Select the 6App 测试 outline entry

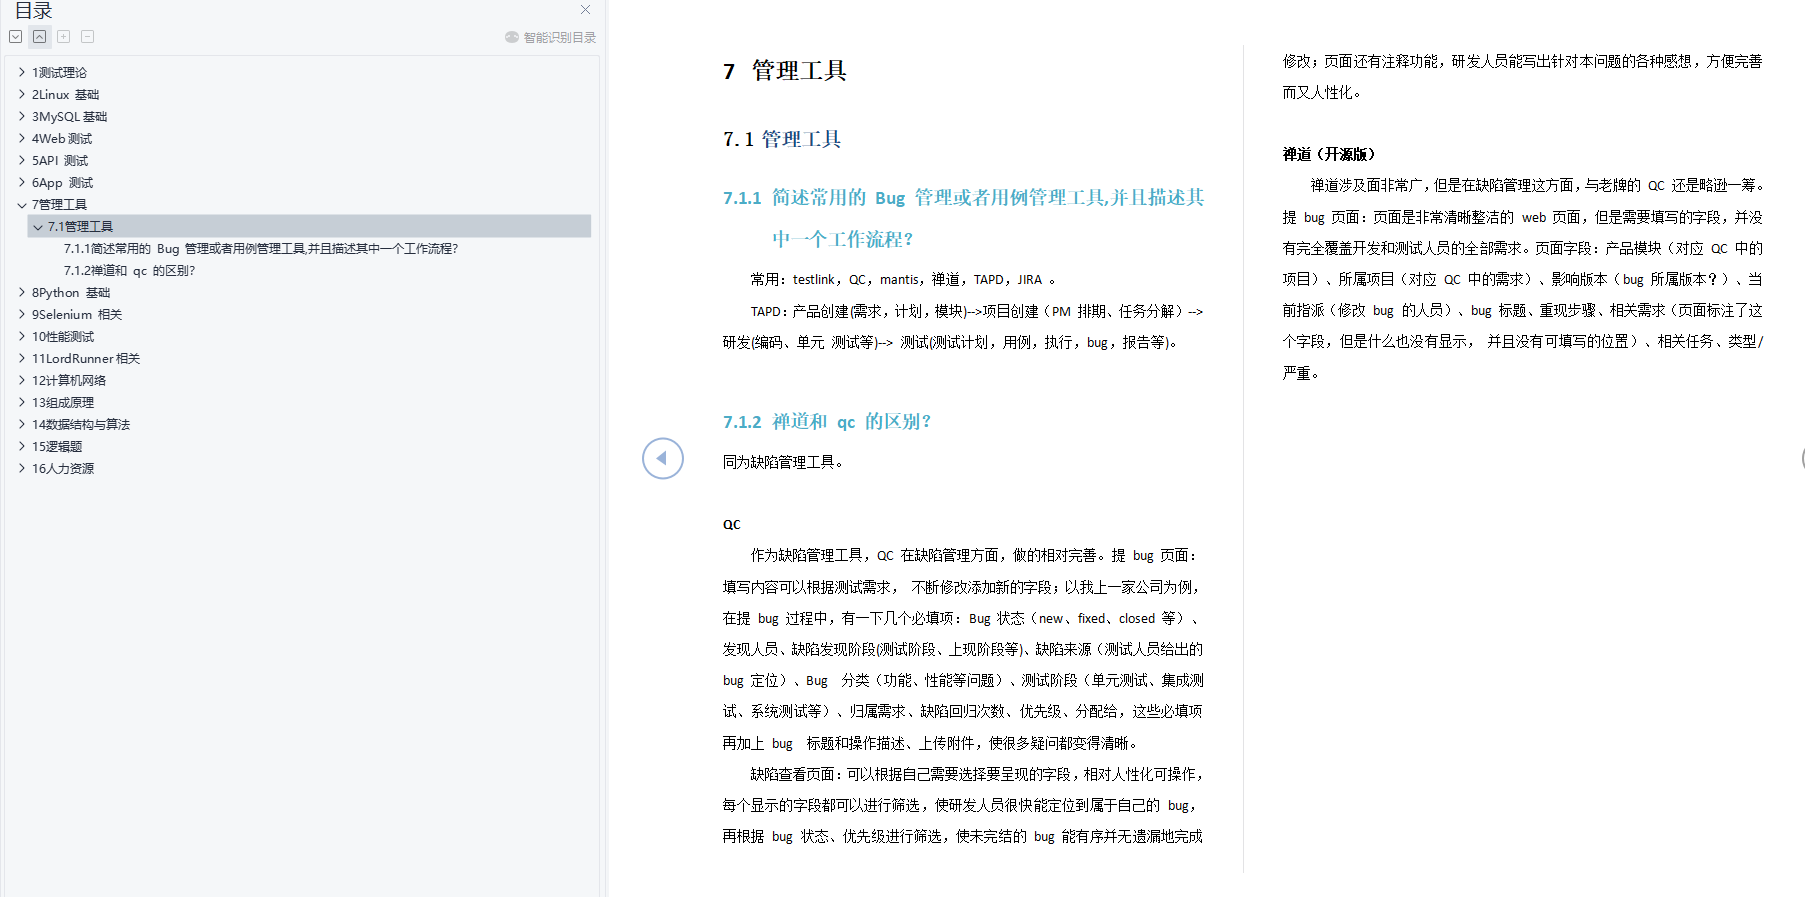(x=62, y=182)
